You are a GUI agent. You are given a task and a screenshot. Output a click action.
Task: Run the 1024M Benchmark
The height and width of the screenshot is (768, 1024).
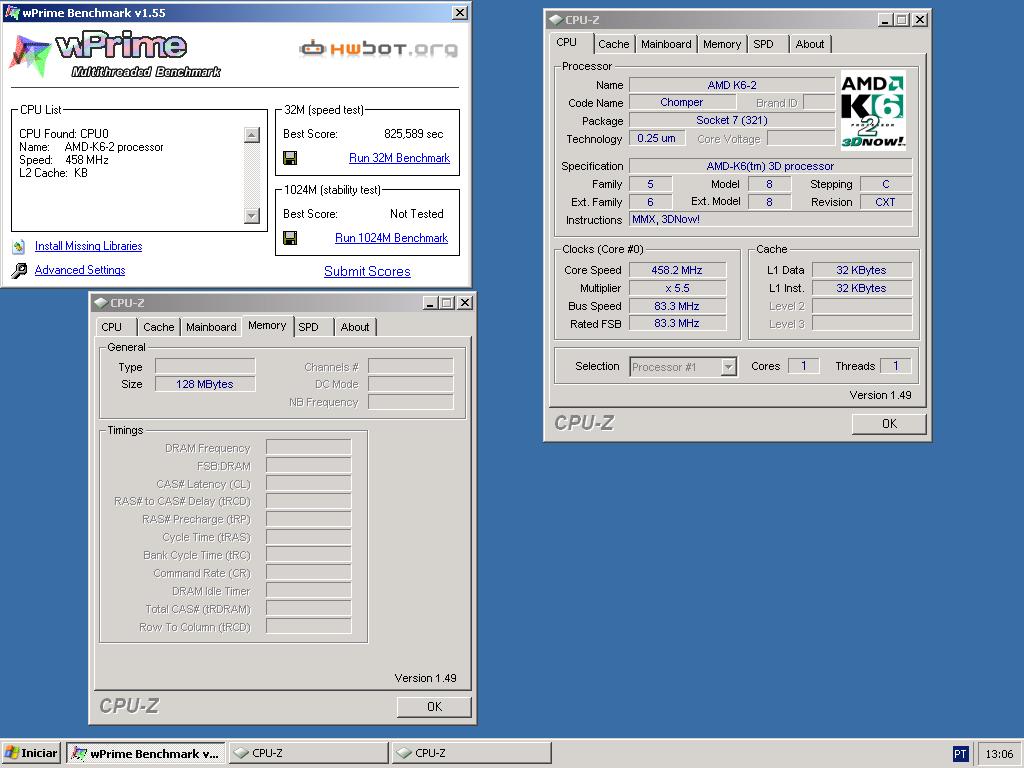391,238
